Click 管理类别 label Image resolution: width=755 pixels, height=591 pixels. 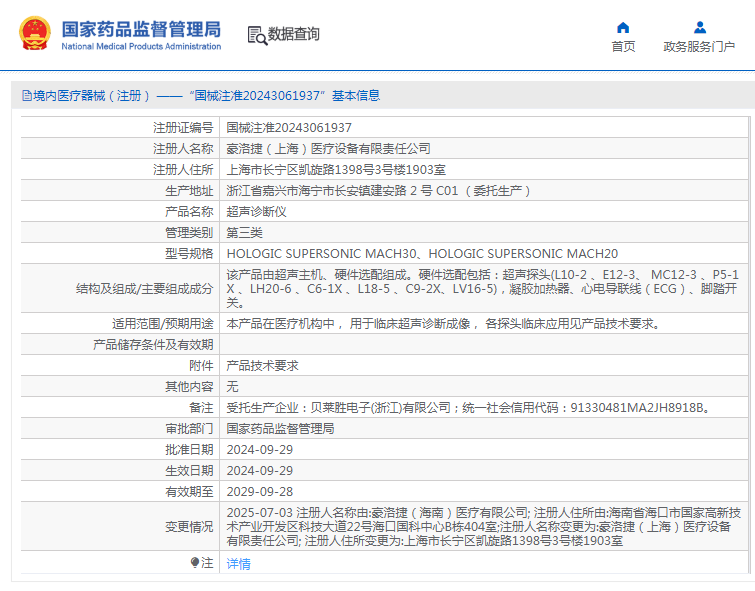click(189, 233)
